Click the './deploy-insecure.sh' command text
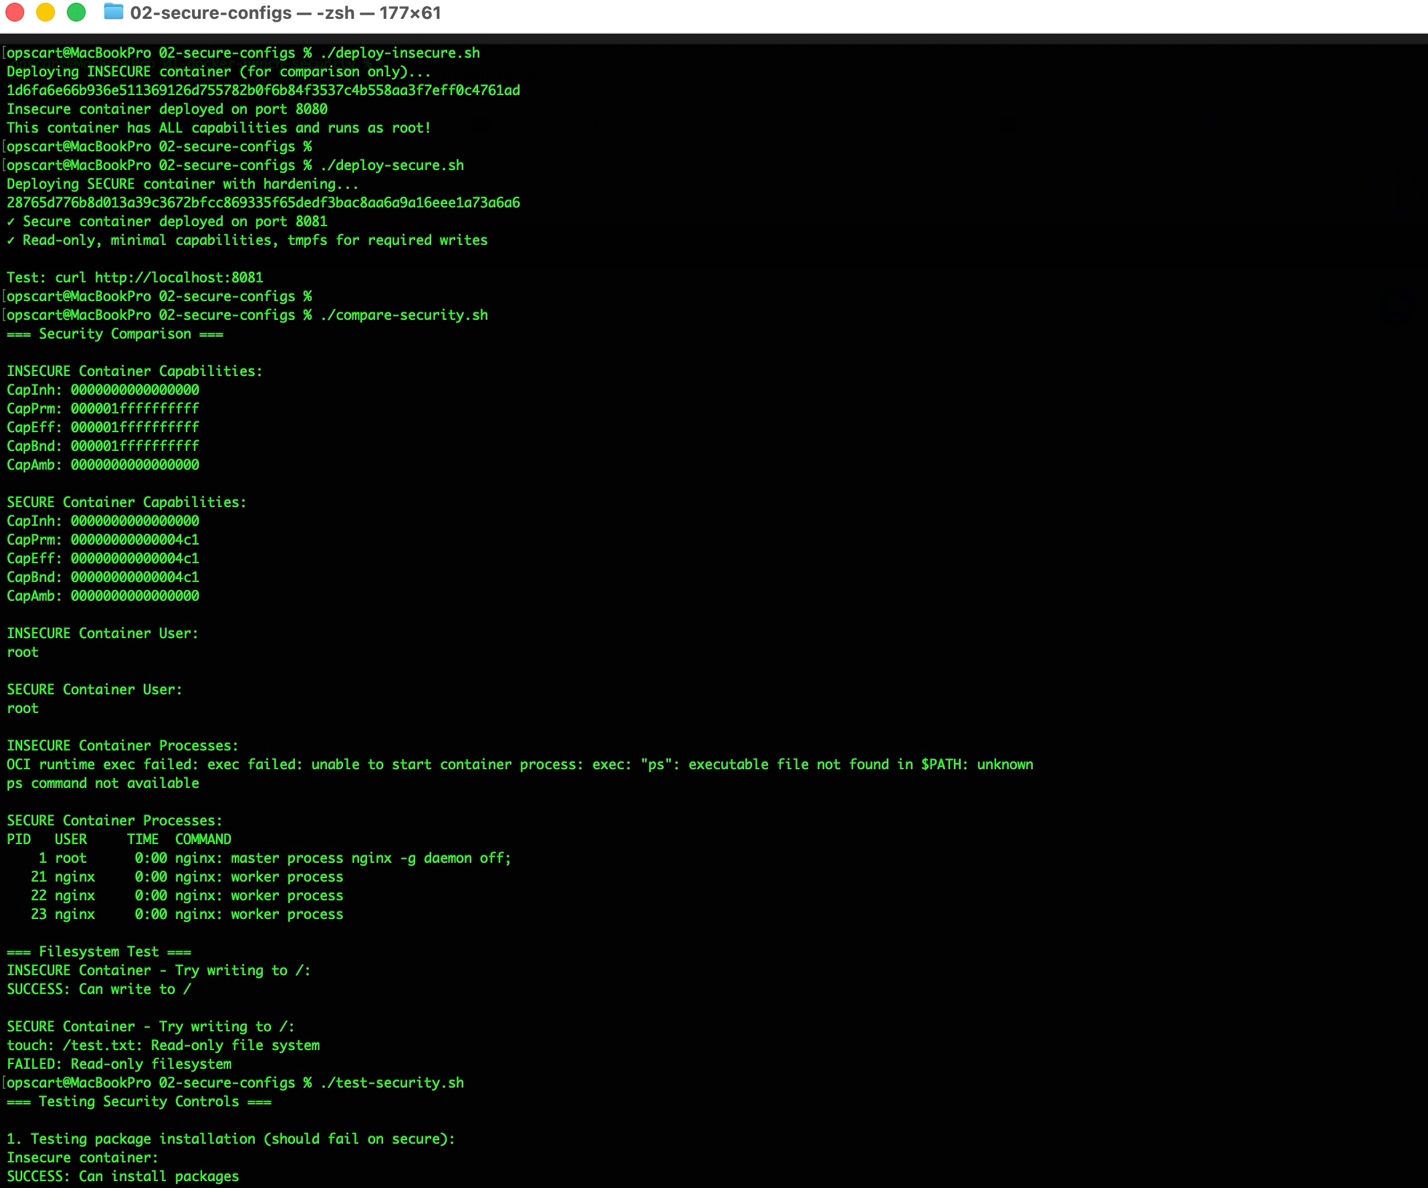 point(400,53)
